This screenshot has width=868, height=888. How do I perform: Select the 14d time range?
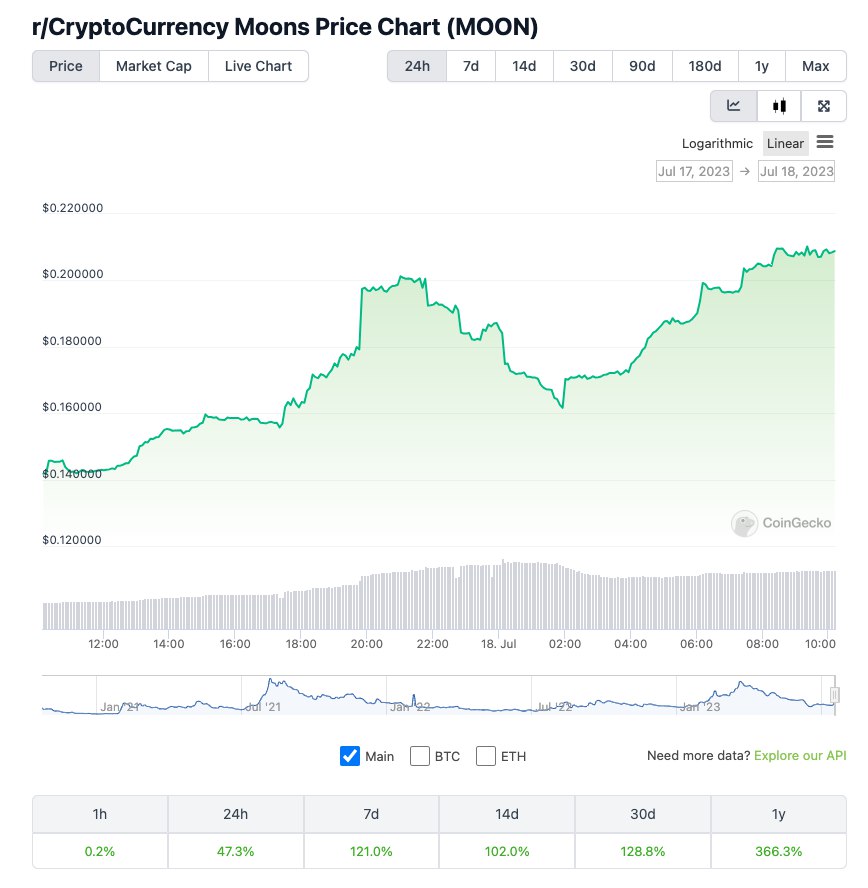click(x=524, y=66)
